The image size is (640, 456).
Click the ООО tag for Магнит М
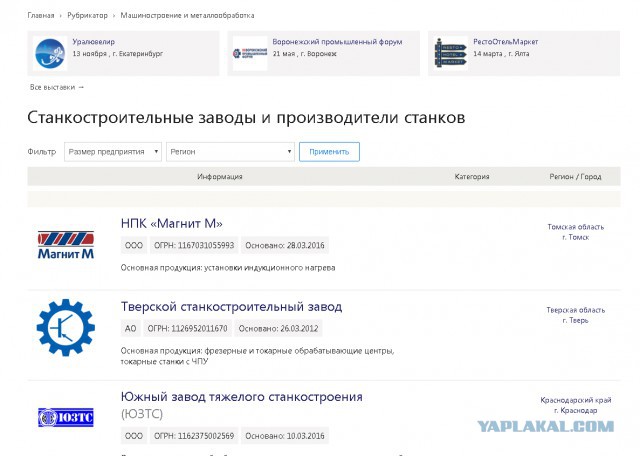click(134, 245)
